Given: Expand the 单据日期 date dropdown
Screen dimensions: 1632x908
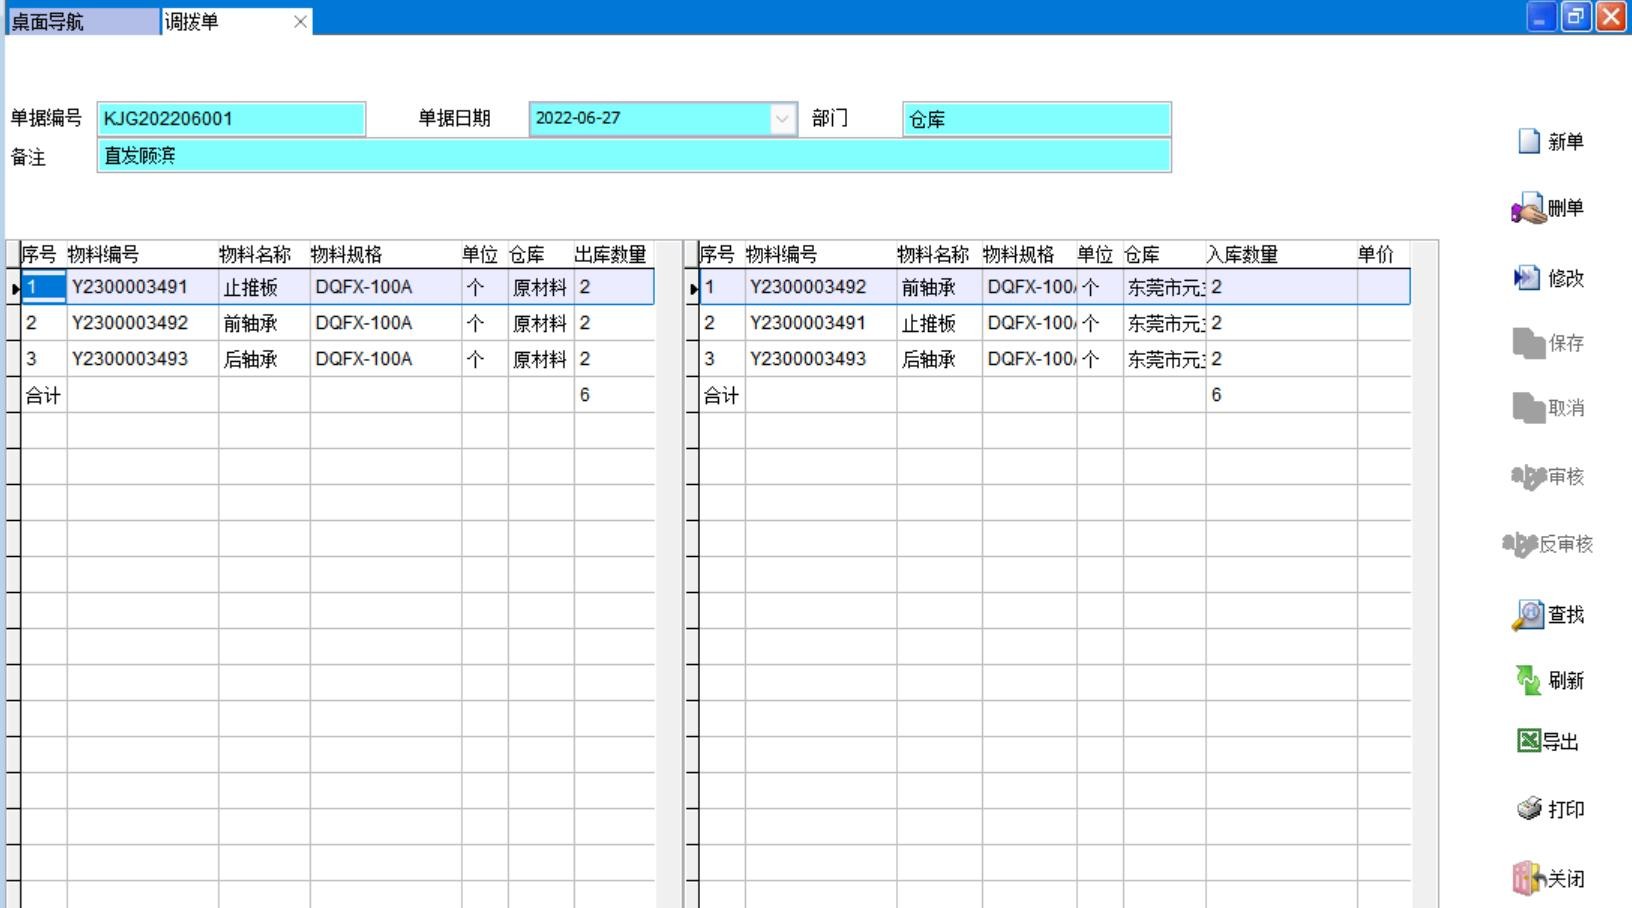Looking at the screenshot, I should (782, 119).
